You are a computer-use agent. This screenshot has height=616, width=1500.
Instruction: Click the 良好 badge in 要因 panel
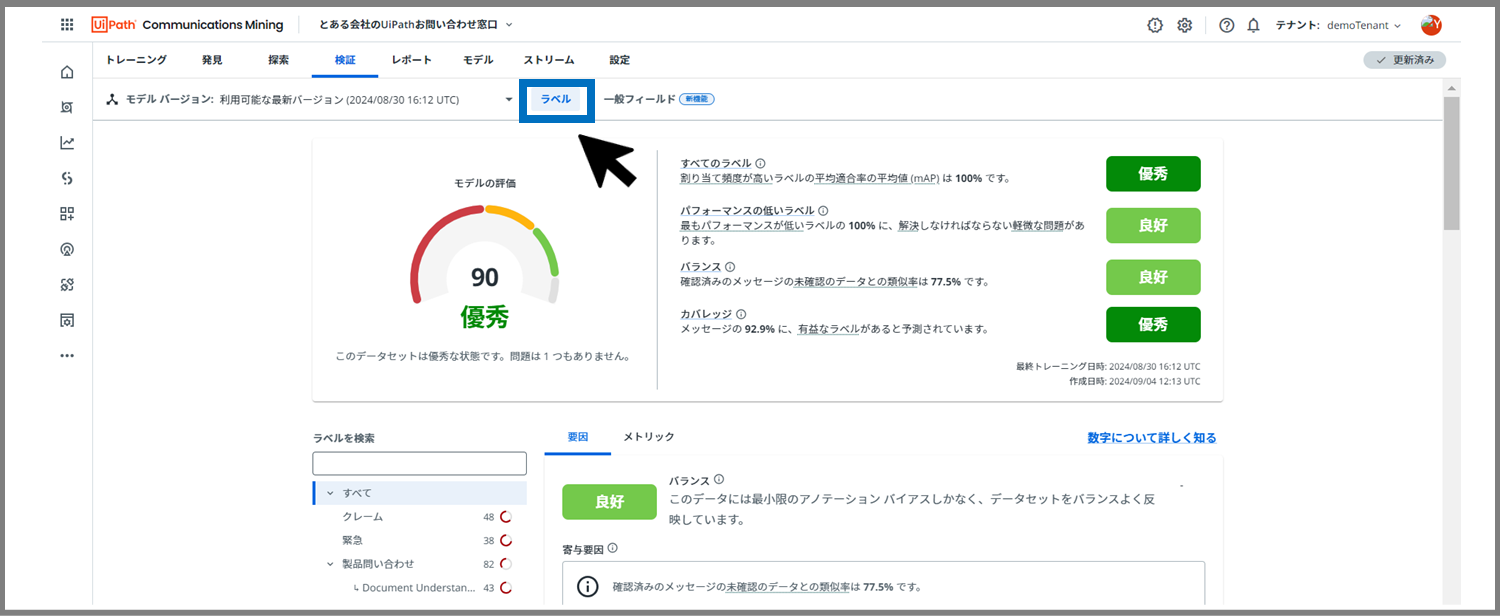point(609,502)
